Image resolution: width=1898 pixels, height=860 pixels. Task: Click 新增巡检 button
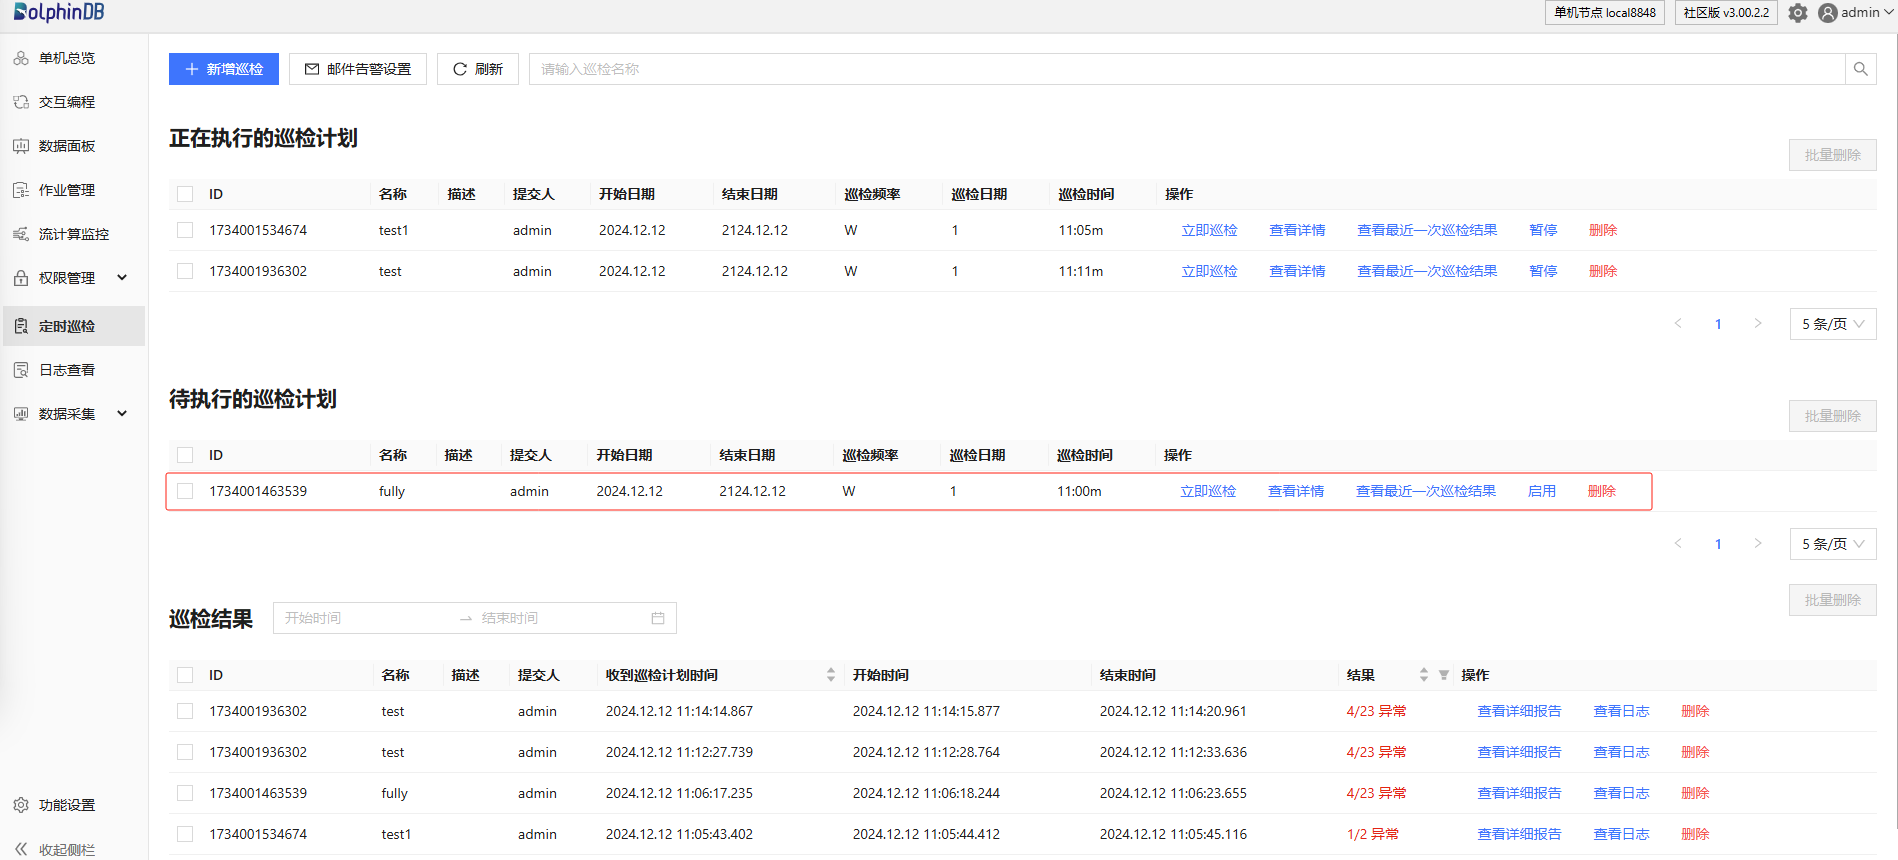[x=224, y=69]
